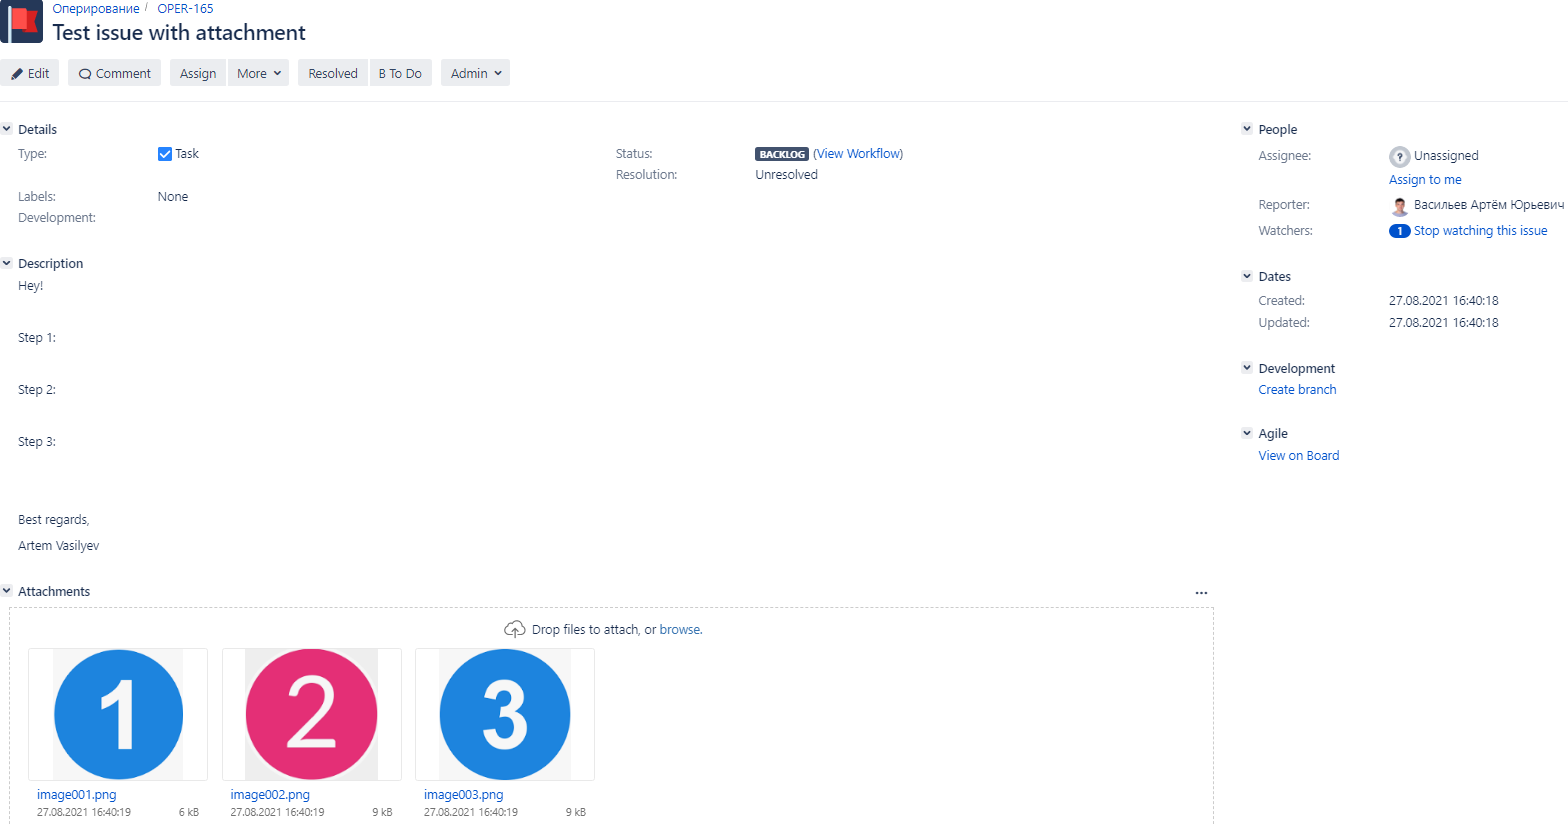Click the image001.png file name link
The width and height of the screenshot is (1568, 824).
pos(77,795)
